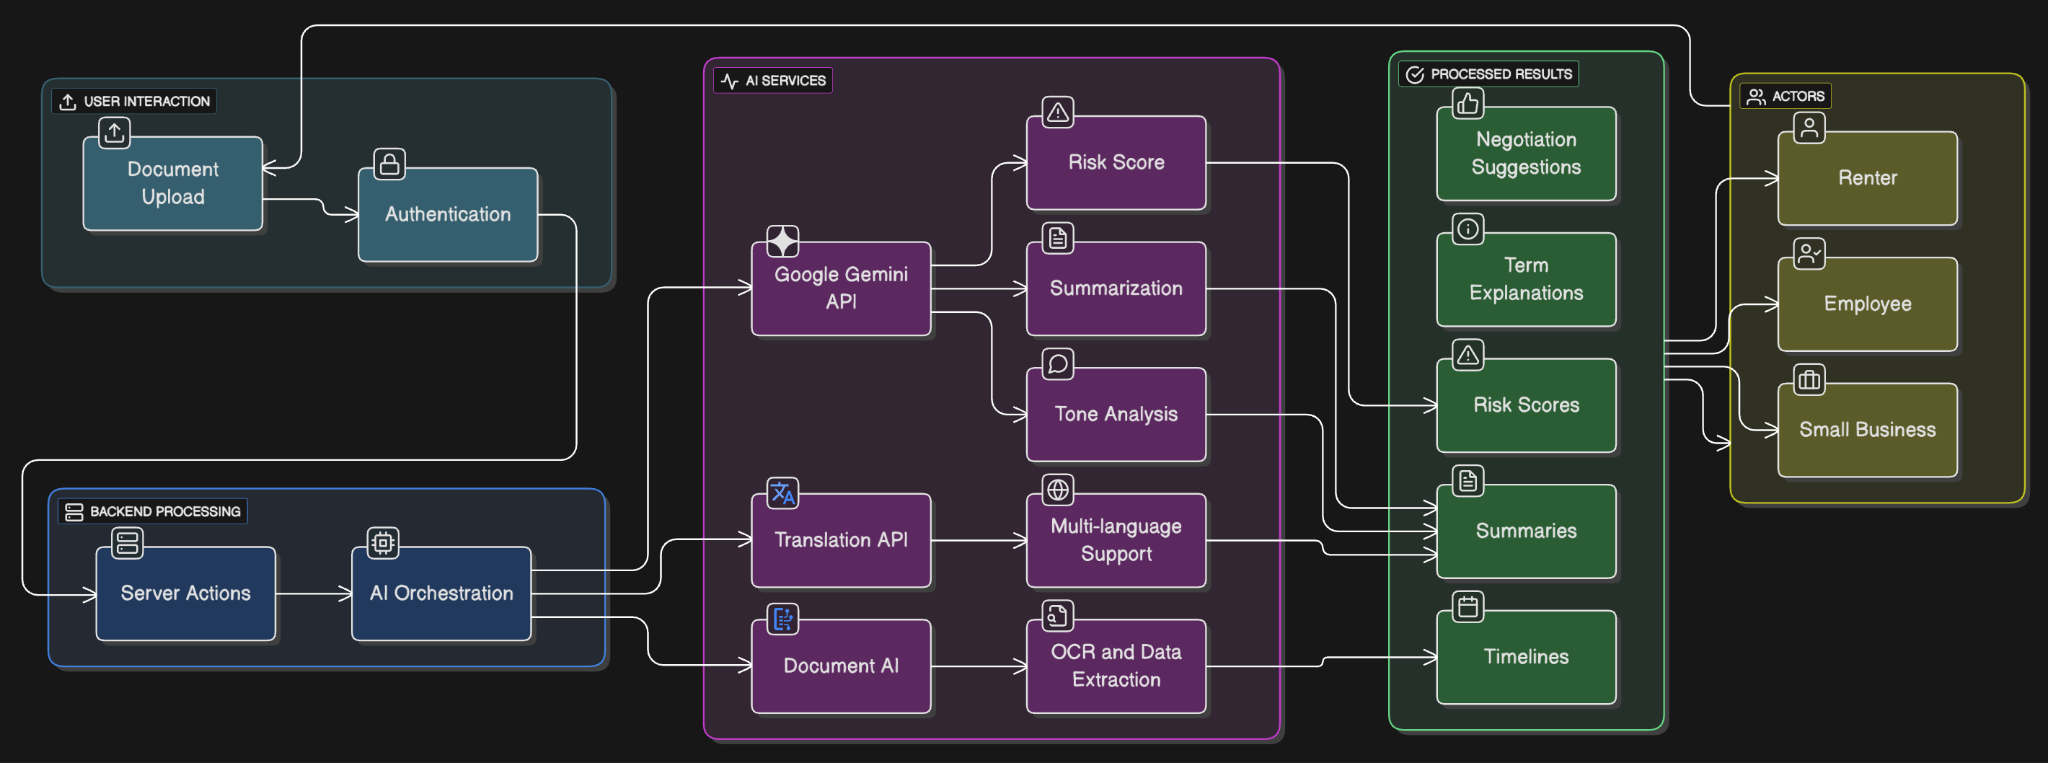This screenshot has height=763, width=2048.
Task: Click the BACKEND PROCESSING group label
Action: (153, 512)
